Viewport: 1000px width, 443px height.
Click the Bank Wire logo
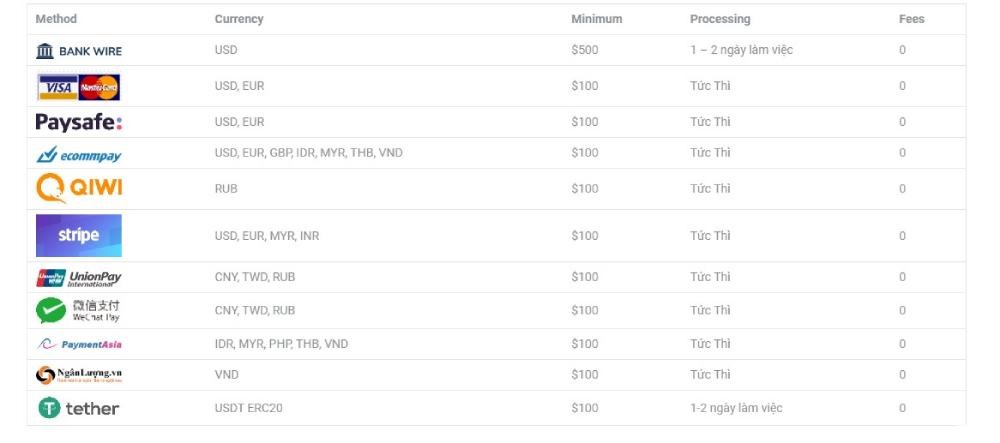[x=79, y=51]
